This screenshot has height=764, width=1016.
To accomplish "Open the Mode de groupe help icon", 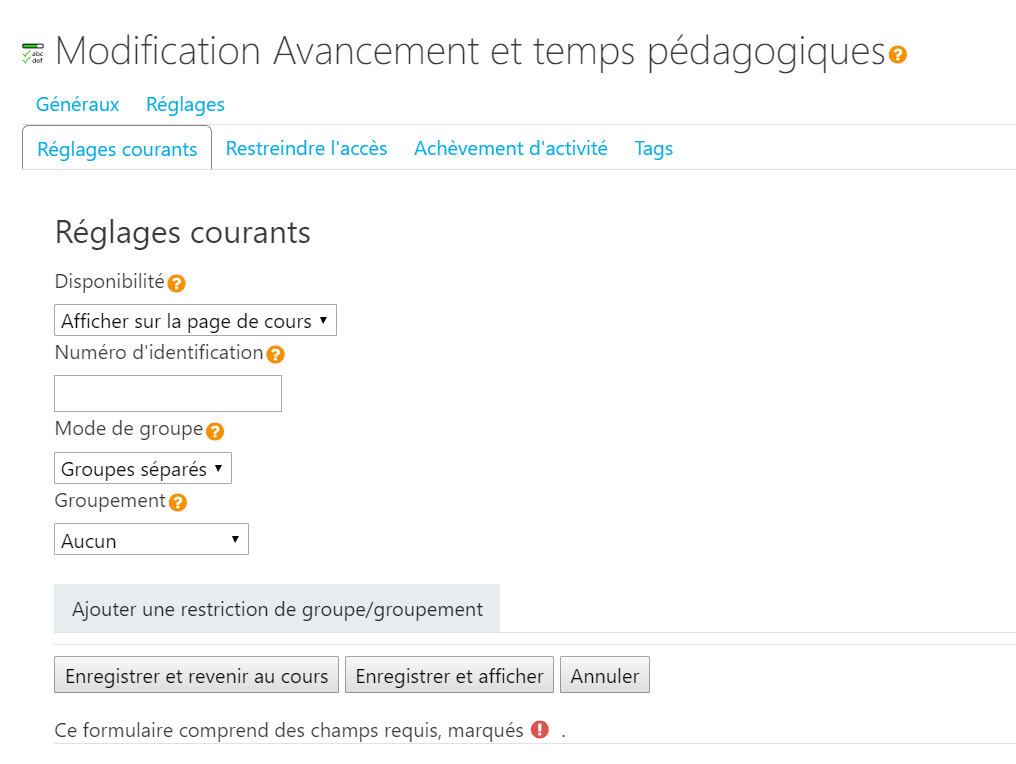I will coord(215,431).
